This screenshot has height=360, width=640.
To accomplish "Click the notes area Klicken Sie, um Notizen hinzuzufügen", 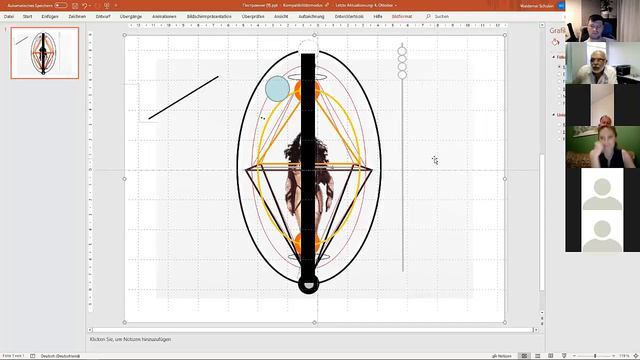I will (130, 339).
